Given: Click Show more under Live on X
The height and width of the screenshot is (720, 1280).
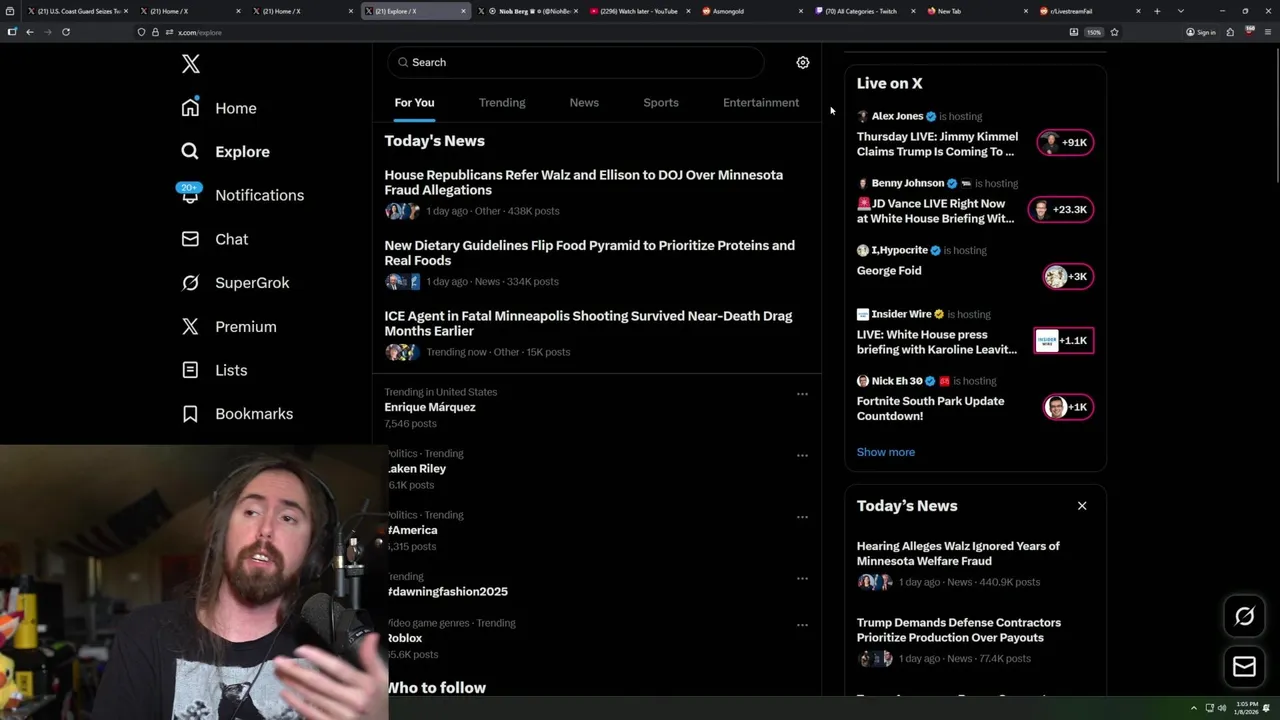Looking at the screenshot, I should (885, 452).
